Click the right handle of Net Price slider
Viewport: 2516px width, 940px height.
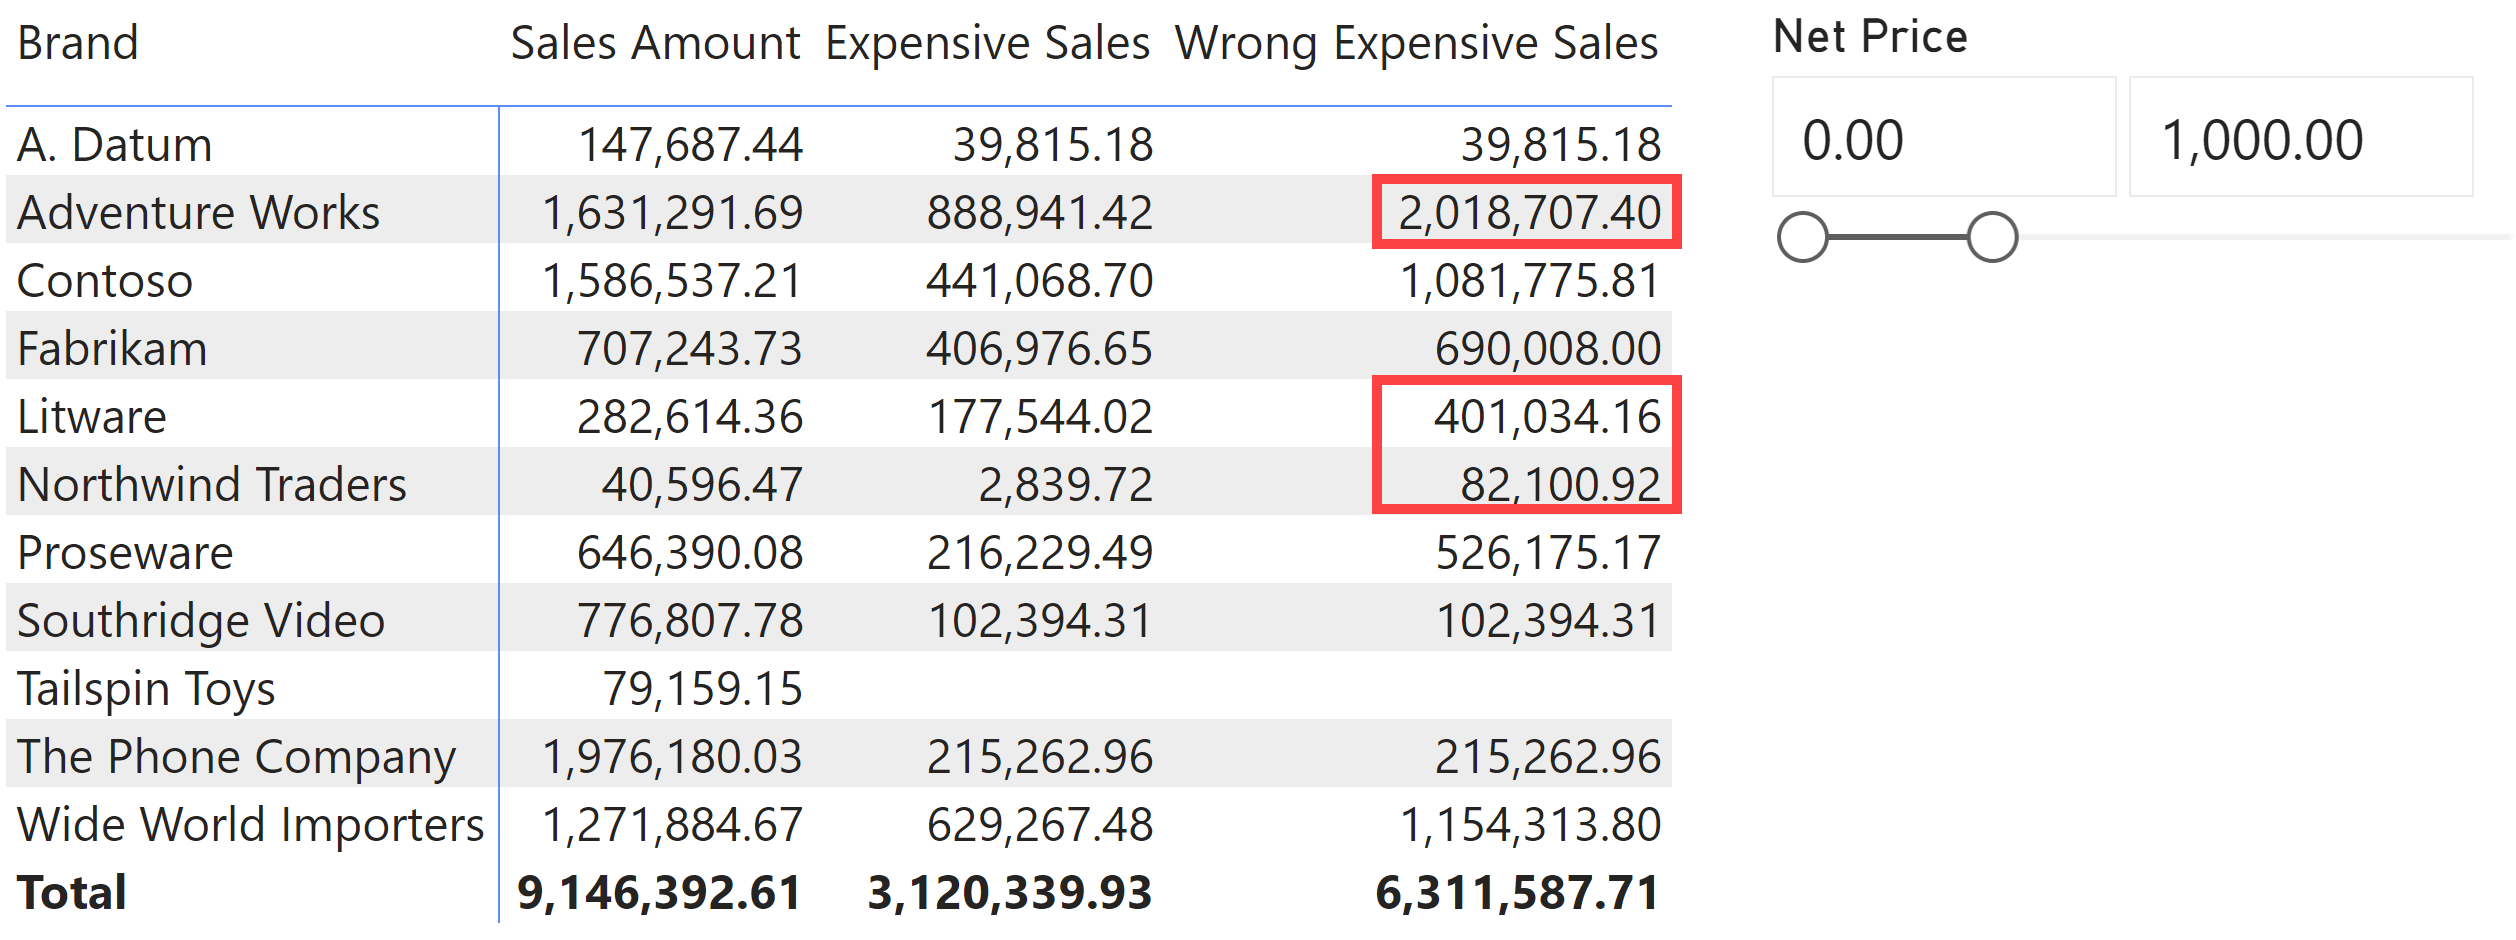(x=1992, y=237)
